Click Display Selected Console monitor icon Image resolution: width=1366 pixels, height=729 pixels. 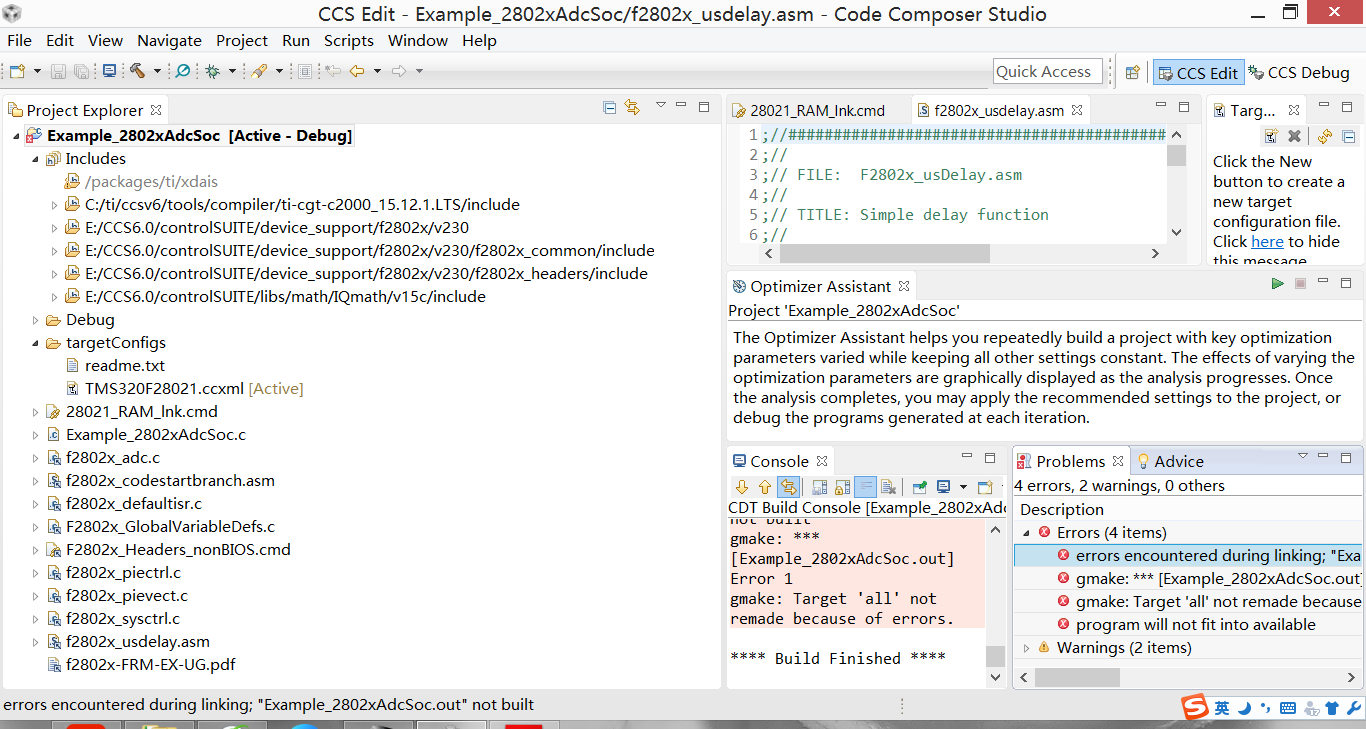[x=943, y=487]
